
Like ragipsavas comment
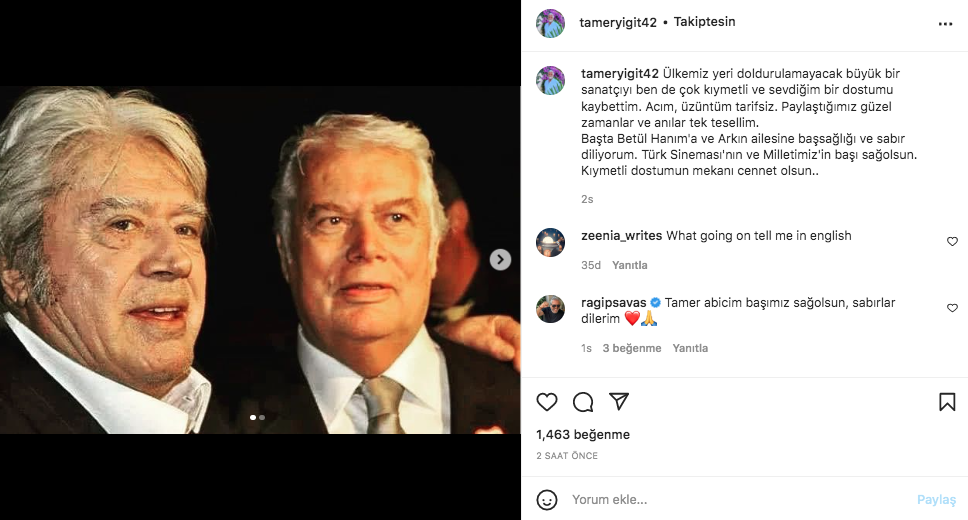point(952,309)
